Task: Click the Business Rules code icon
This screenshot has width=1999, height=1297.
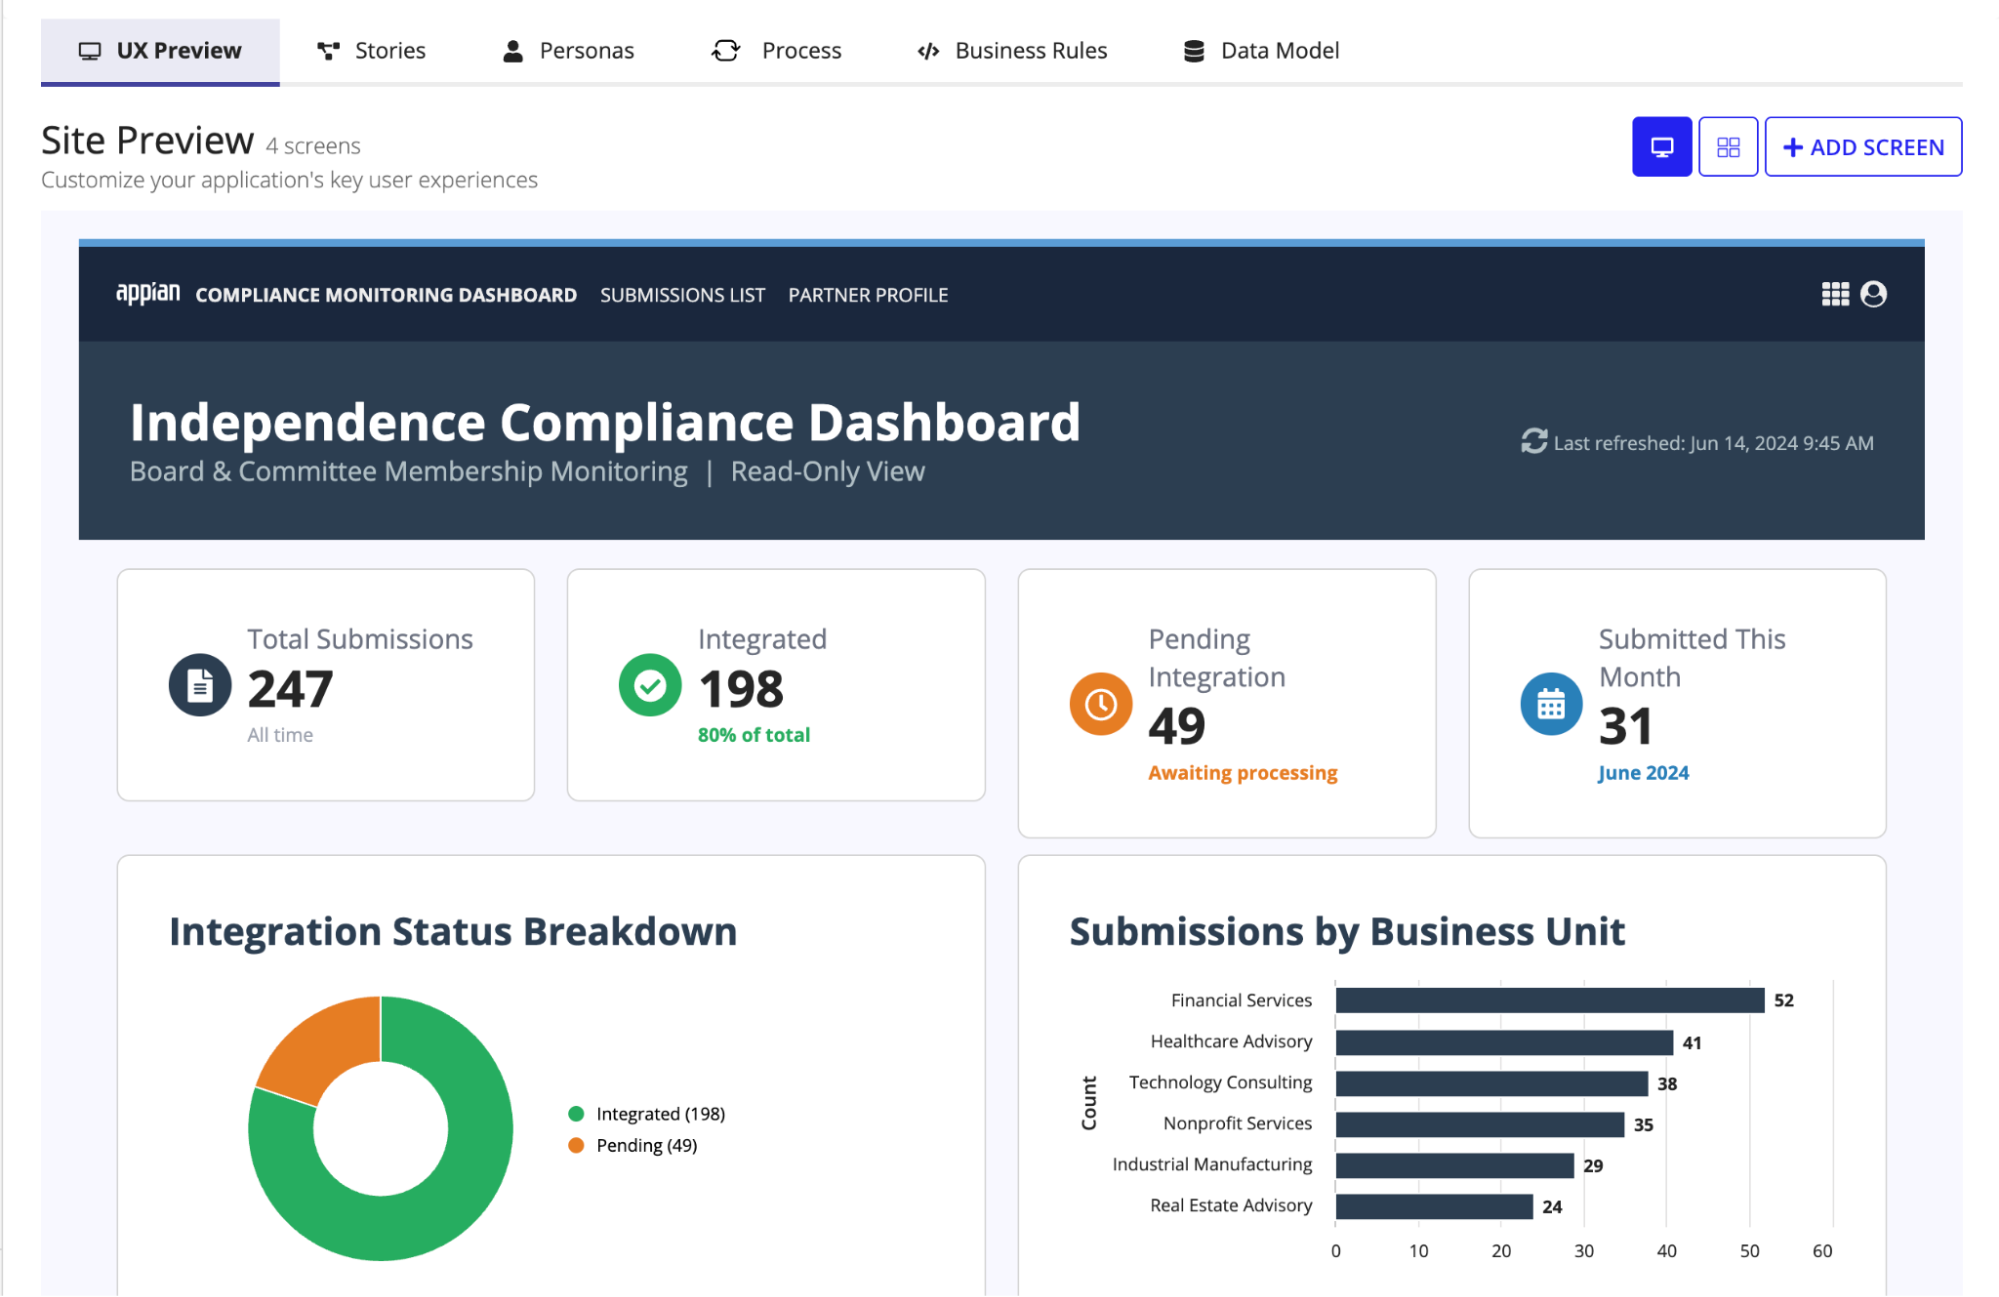Action: 928,51
